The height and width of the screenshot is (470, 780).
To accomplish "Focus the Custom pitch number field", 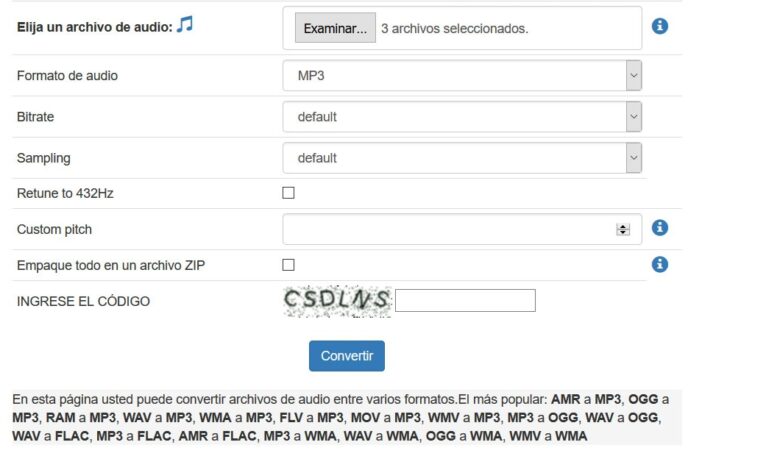I will tap(450, 229).
